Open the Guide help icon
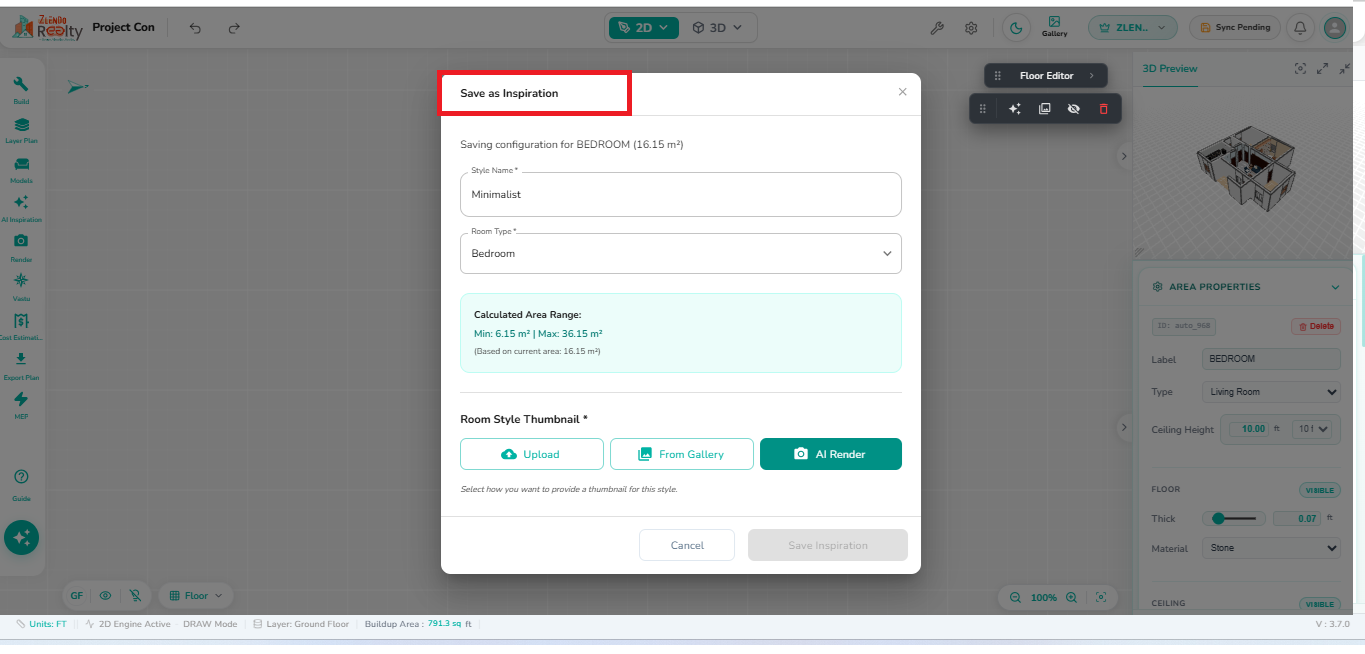1365x654 pixels. (x=21, y=484)
